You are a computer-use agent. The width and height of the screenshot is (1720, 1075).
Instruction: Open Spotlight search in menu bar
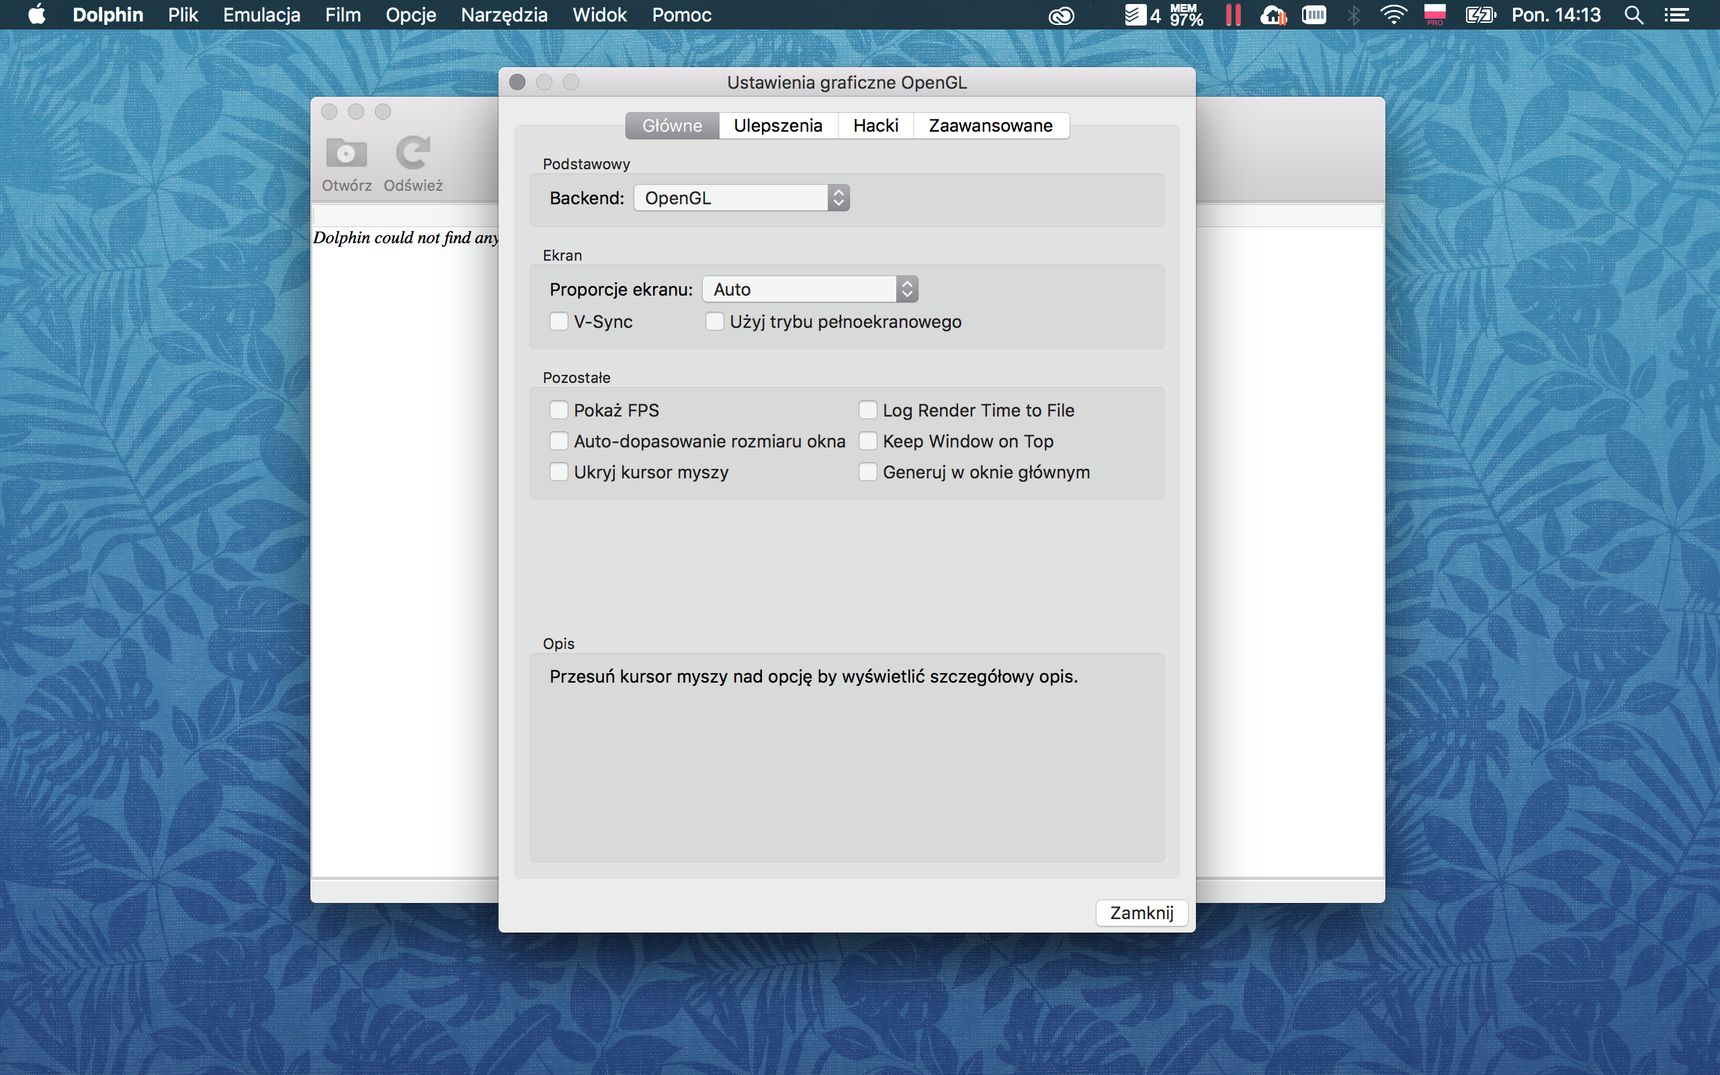1633,14
